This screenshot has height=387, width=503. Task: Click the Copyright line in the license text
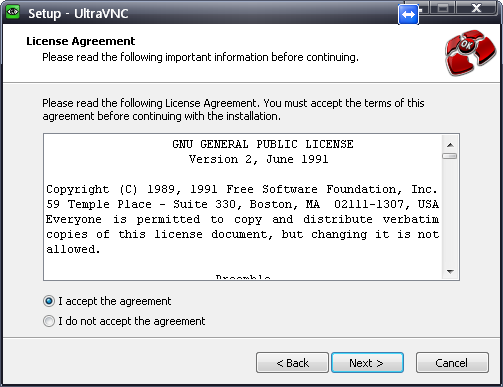click(x=242, y=189)
